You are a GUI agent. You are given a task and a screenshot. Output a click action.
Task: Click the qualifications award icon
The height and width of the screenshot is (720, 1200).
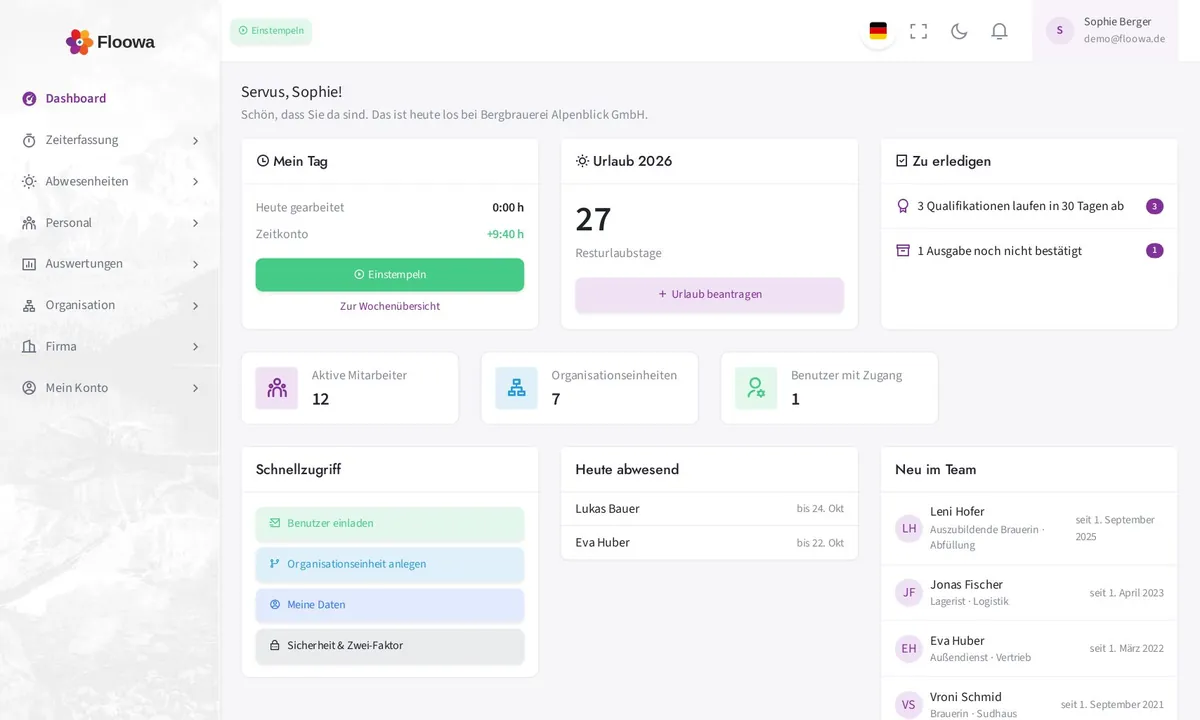pyautogui.click(x=903, y=206)
